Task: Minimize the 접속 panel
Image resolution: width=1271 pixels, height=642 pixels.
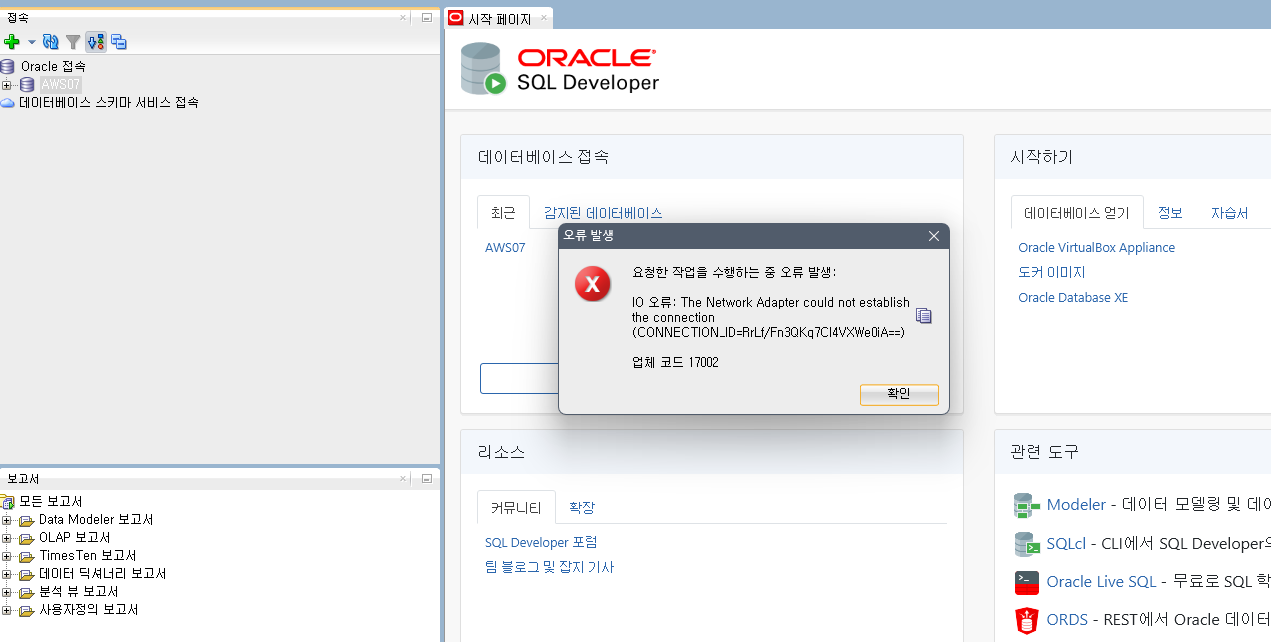Action: click(x=427, y=17)
